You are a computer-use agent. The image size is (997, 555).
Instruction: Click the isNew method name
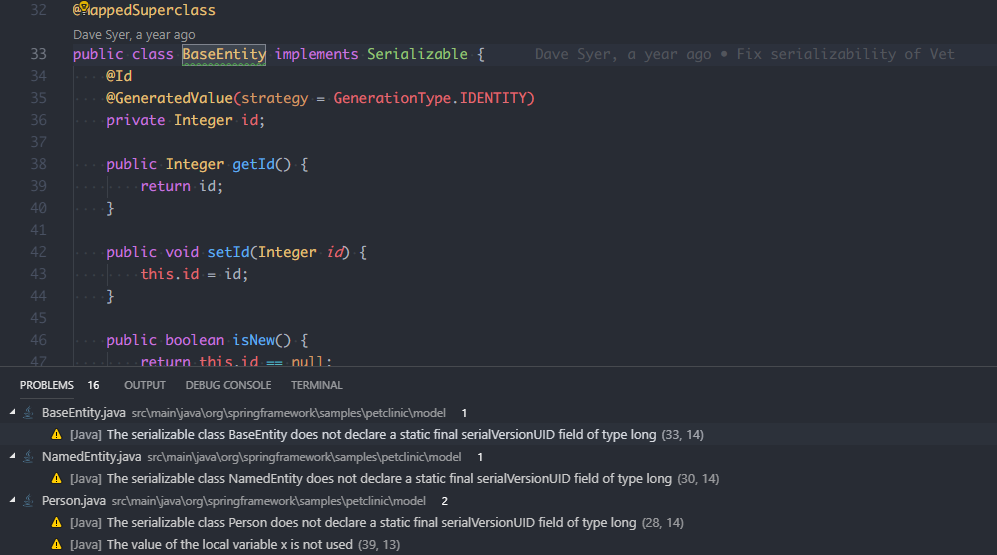254,340
